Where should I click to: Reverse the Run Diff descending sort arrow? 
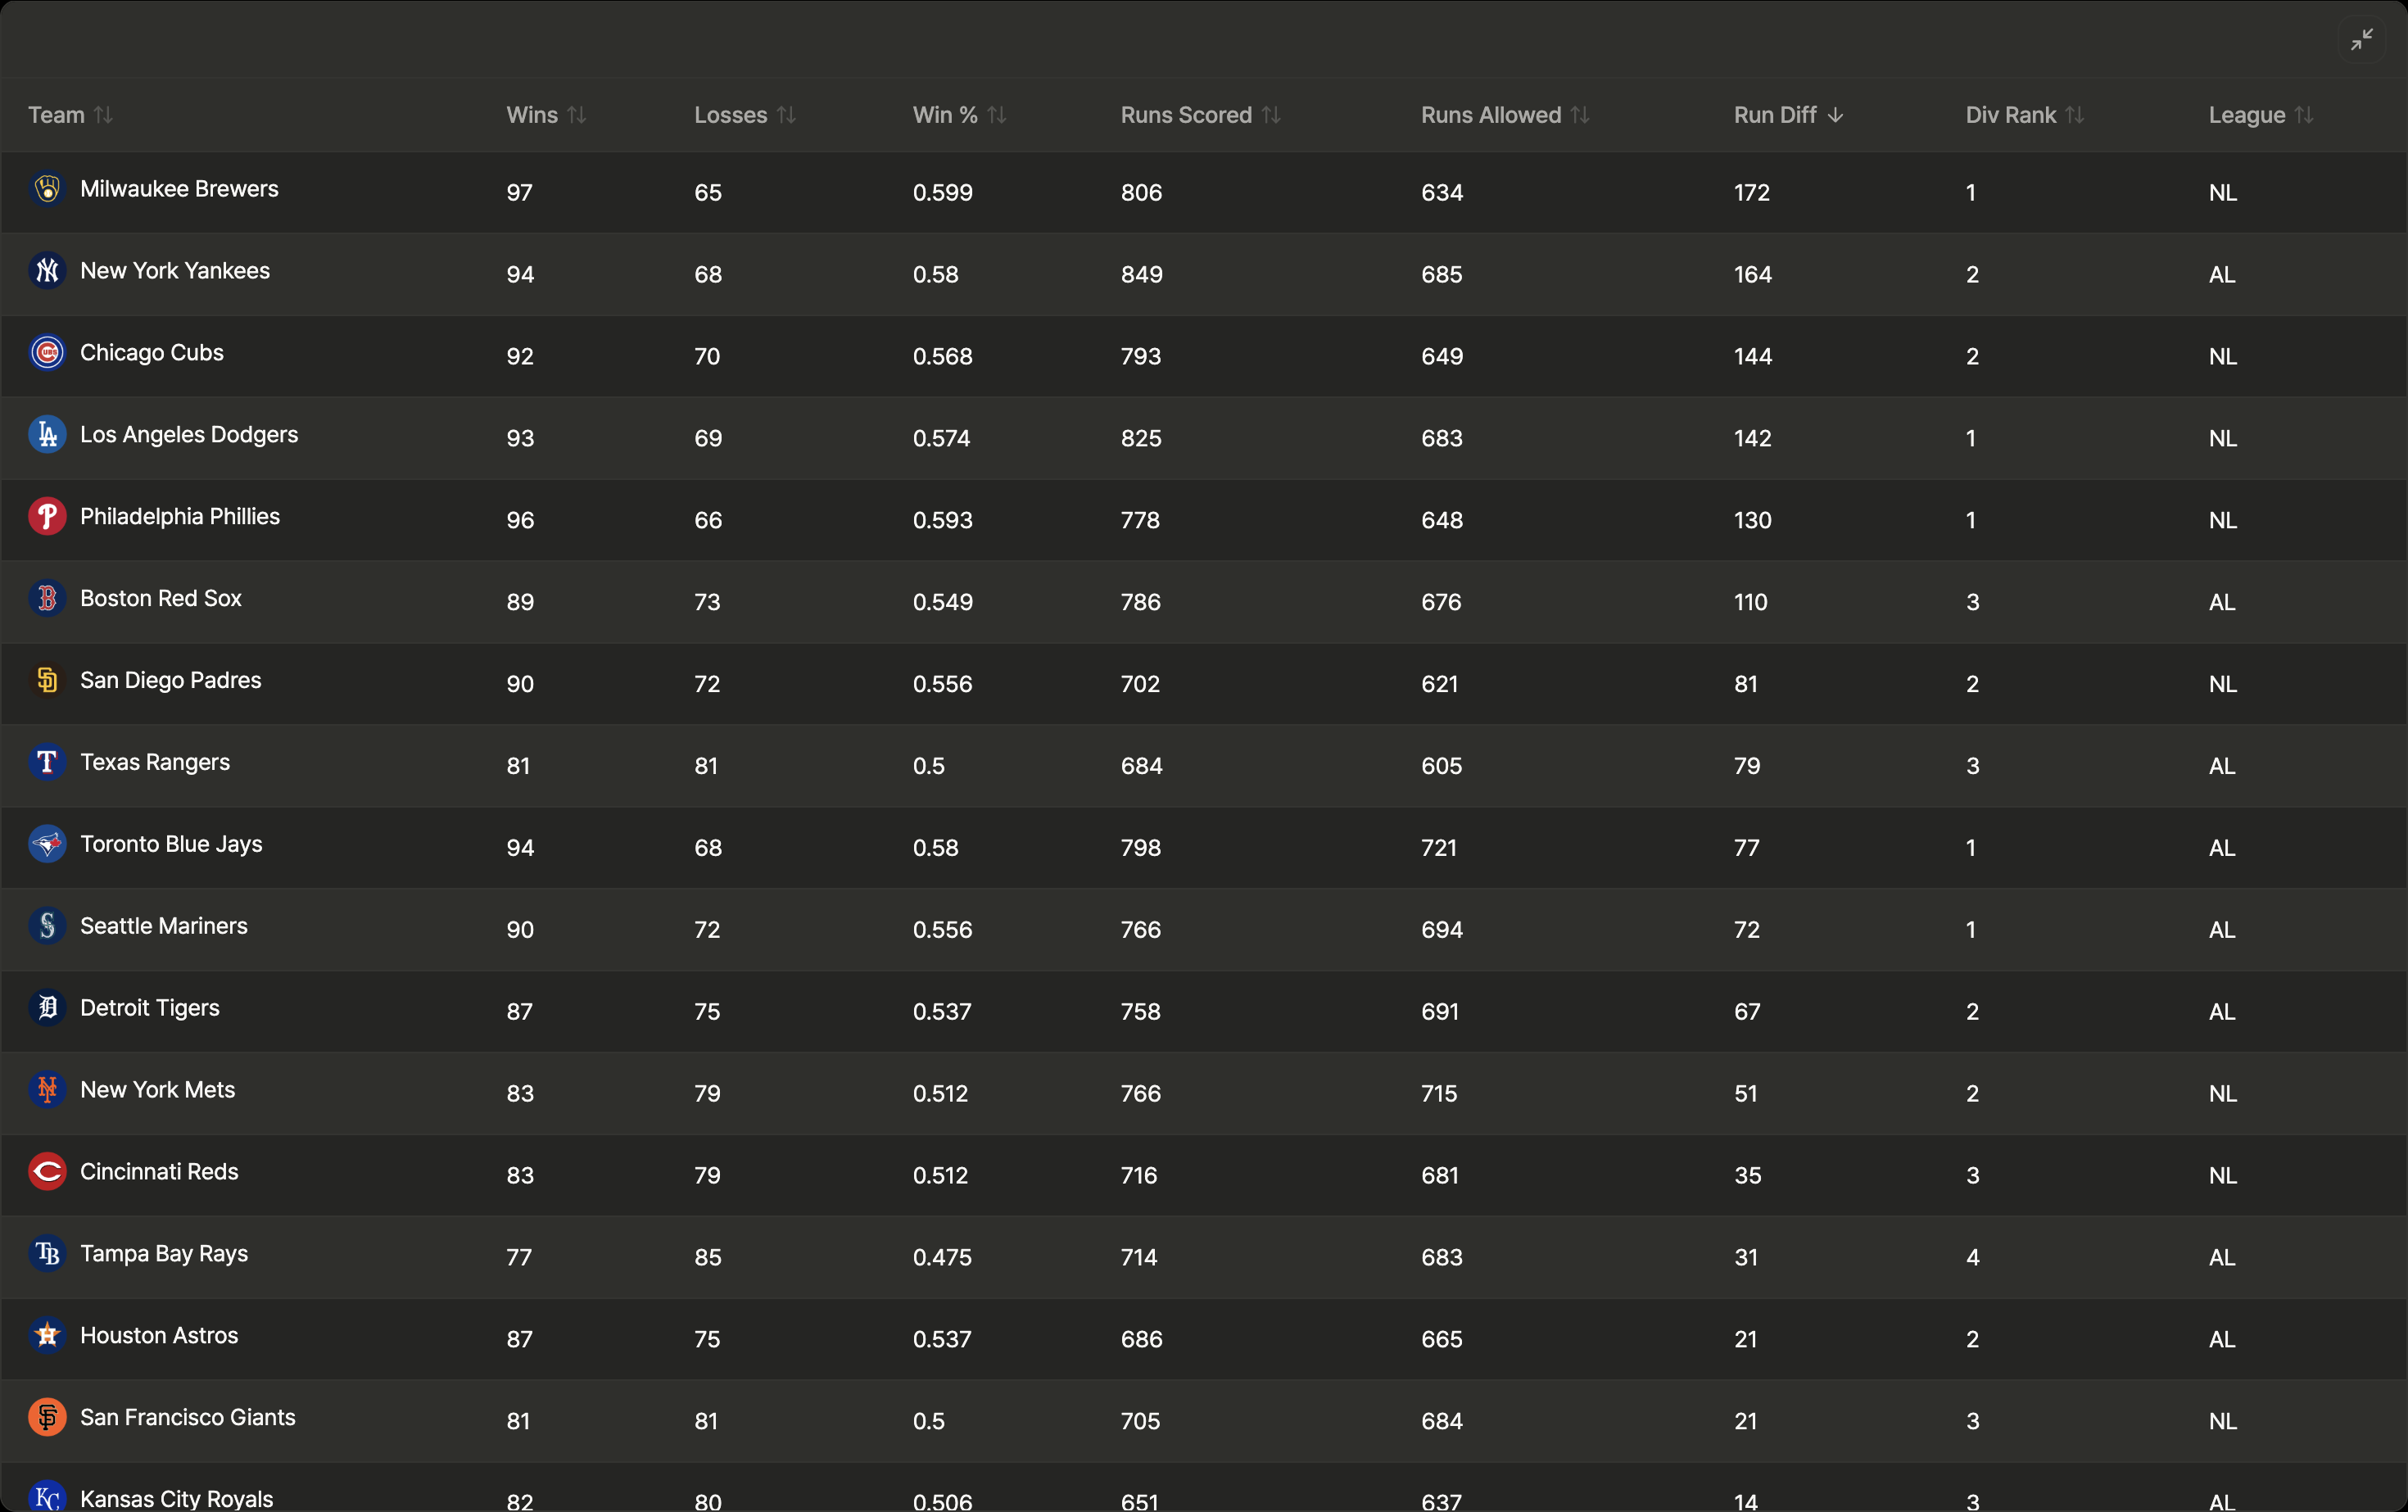coord(1836,115)
